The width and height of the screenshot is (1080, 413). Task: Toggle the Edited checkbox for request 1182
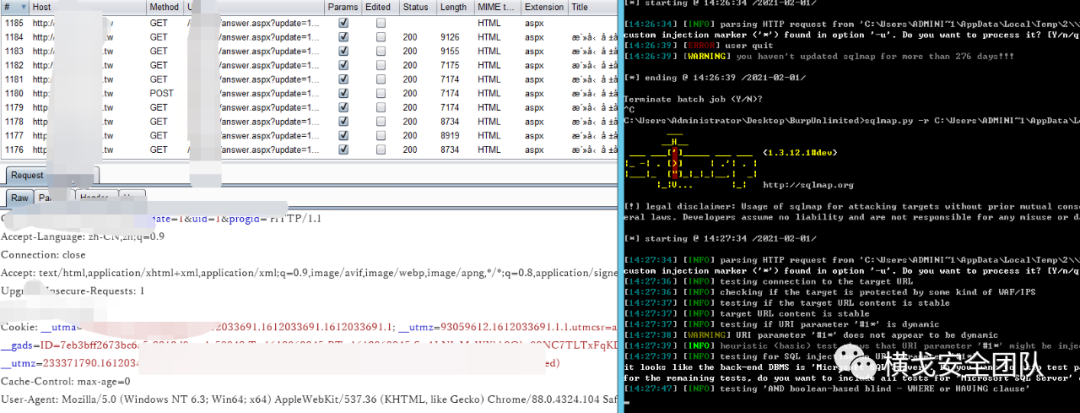pyautogui.click(x=381, y=65)
